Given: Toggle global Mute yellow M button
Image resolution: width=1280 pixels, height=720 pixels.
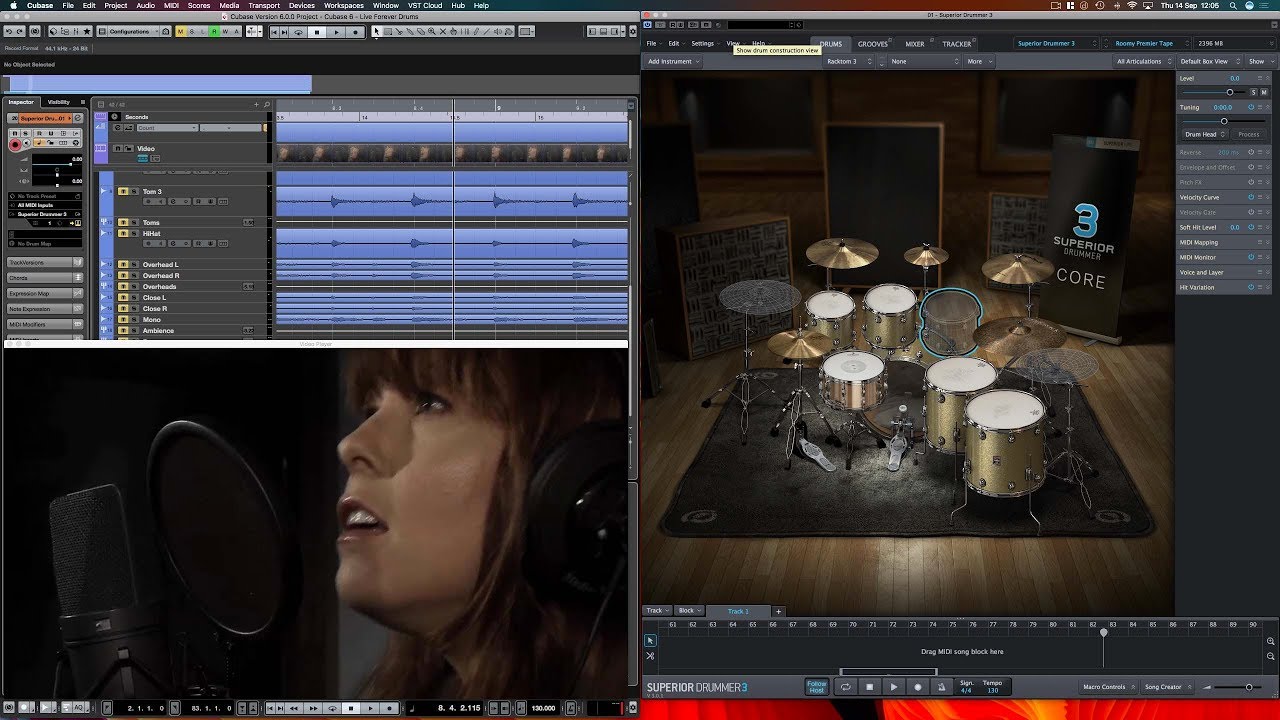Looking at the screenshot, I should click(180, 32).
